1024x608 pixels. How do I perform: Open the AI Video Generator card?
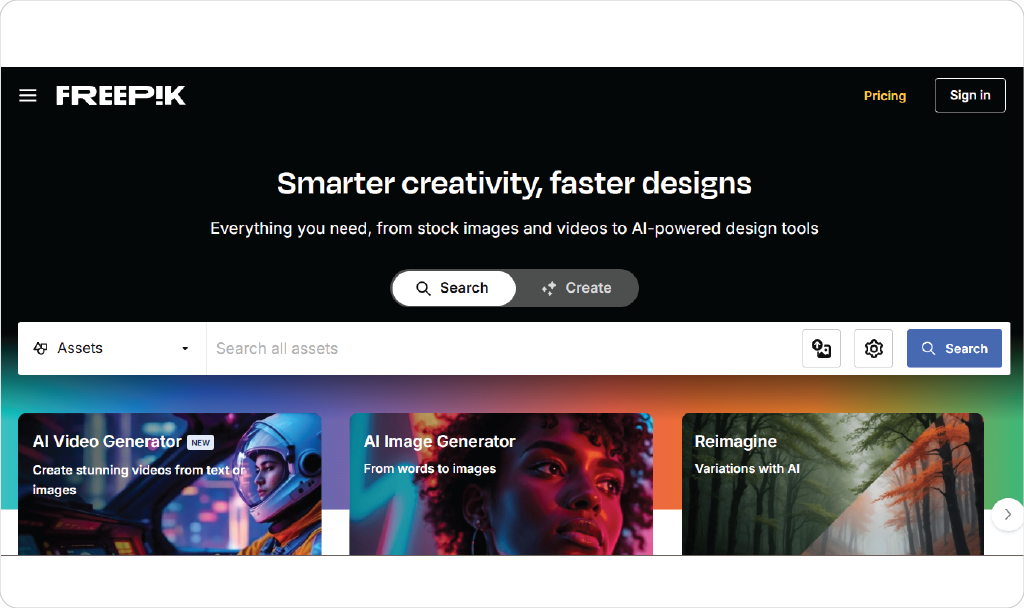[x=170, y=484]
